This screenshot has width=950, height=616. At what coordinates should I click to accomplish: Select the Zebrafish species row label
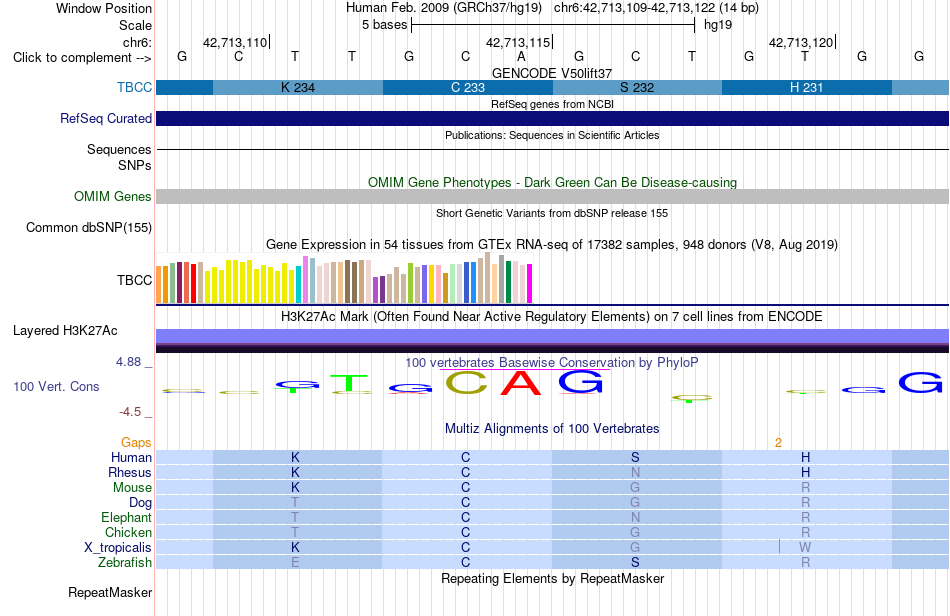click(x=125, y=562)
